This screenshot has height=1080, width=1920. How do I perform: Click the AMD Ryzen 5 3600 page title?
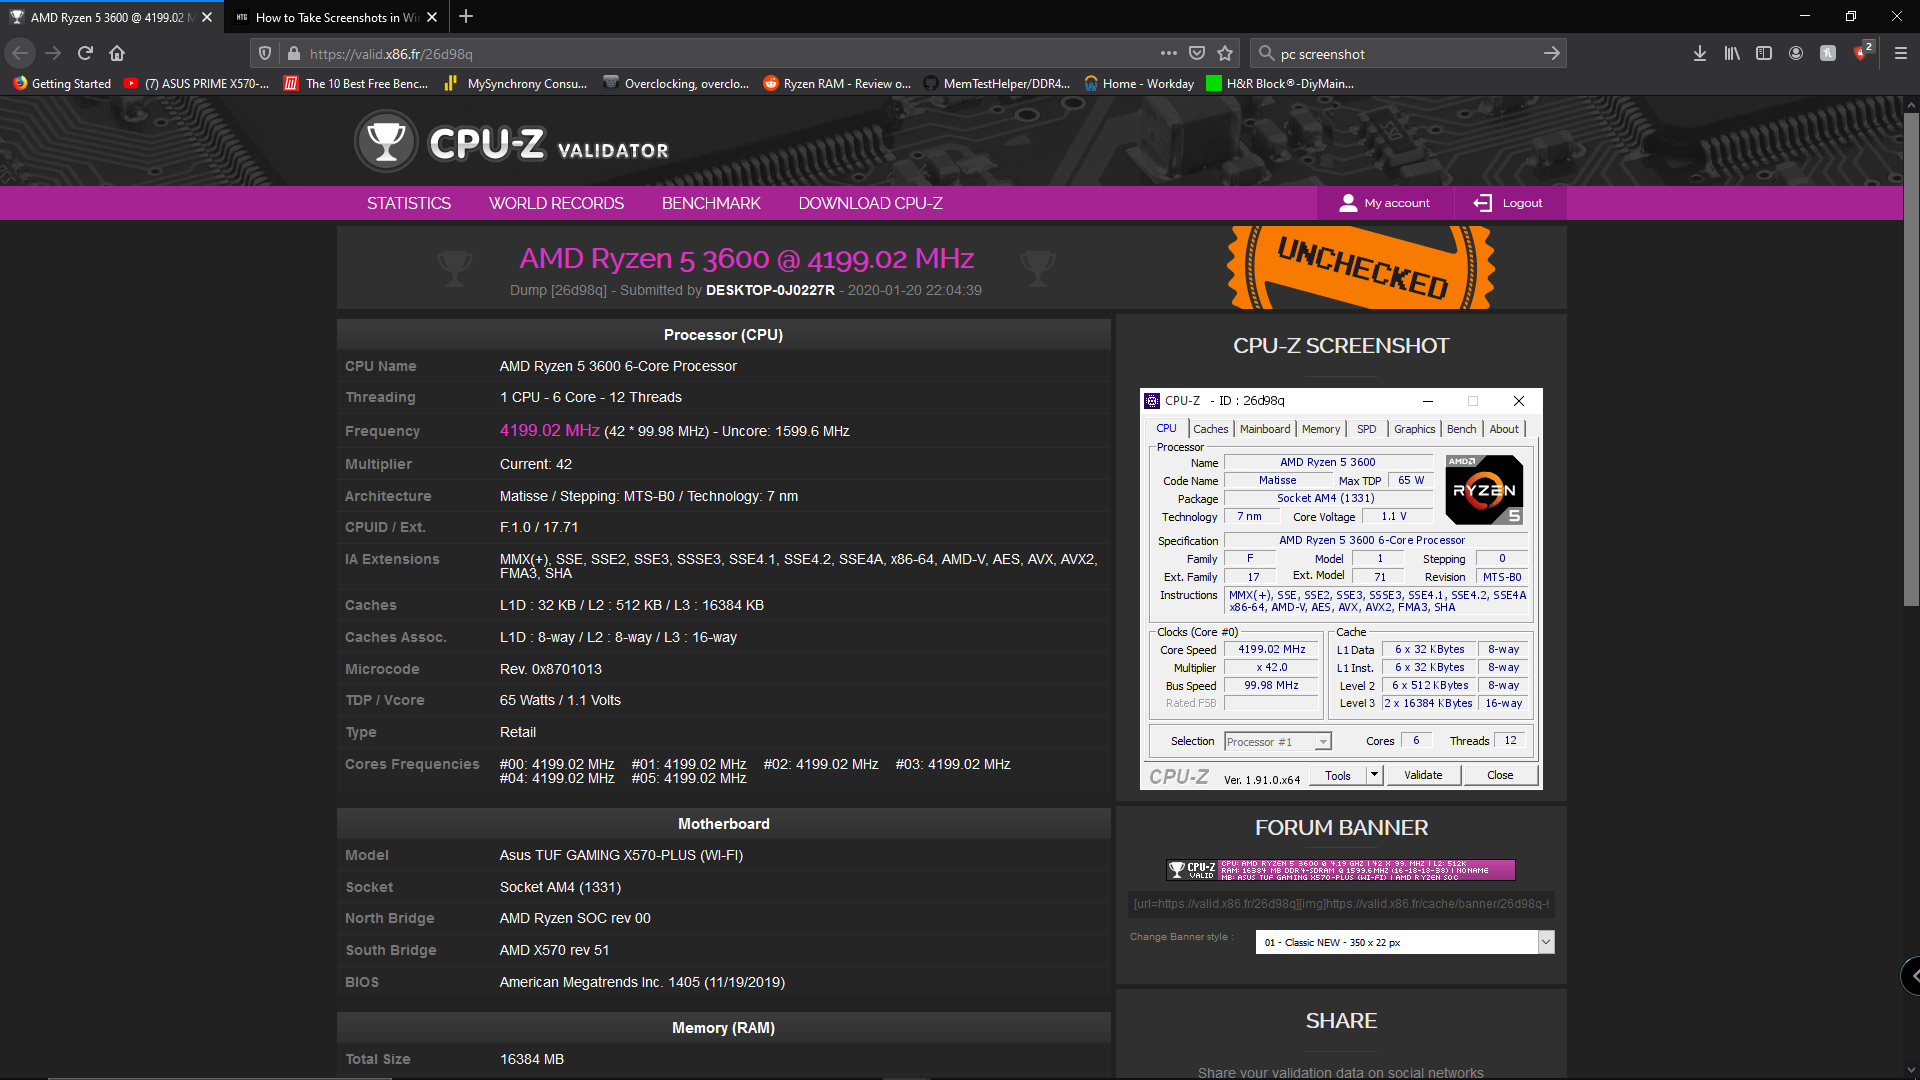(746, 258)
